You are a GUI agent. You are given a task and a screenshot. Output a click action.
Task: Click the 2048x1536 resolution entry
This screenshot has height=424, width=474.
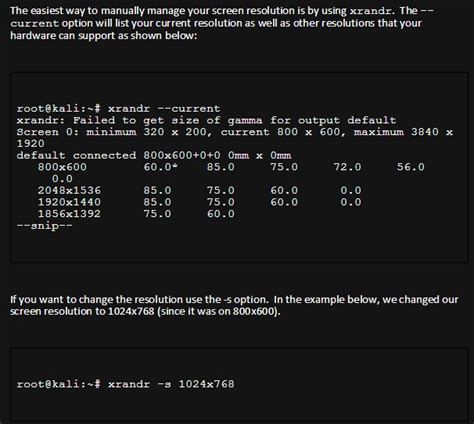pos(69,190)
